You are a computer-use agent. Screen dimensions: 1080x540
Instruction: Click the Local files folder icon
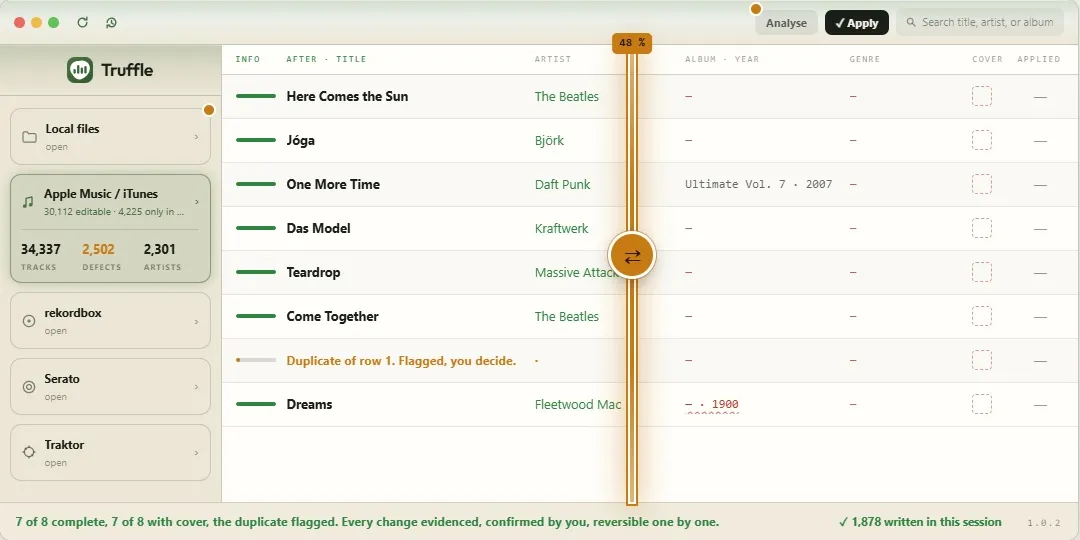[29, 137]
